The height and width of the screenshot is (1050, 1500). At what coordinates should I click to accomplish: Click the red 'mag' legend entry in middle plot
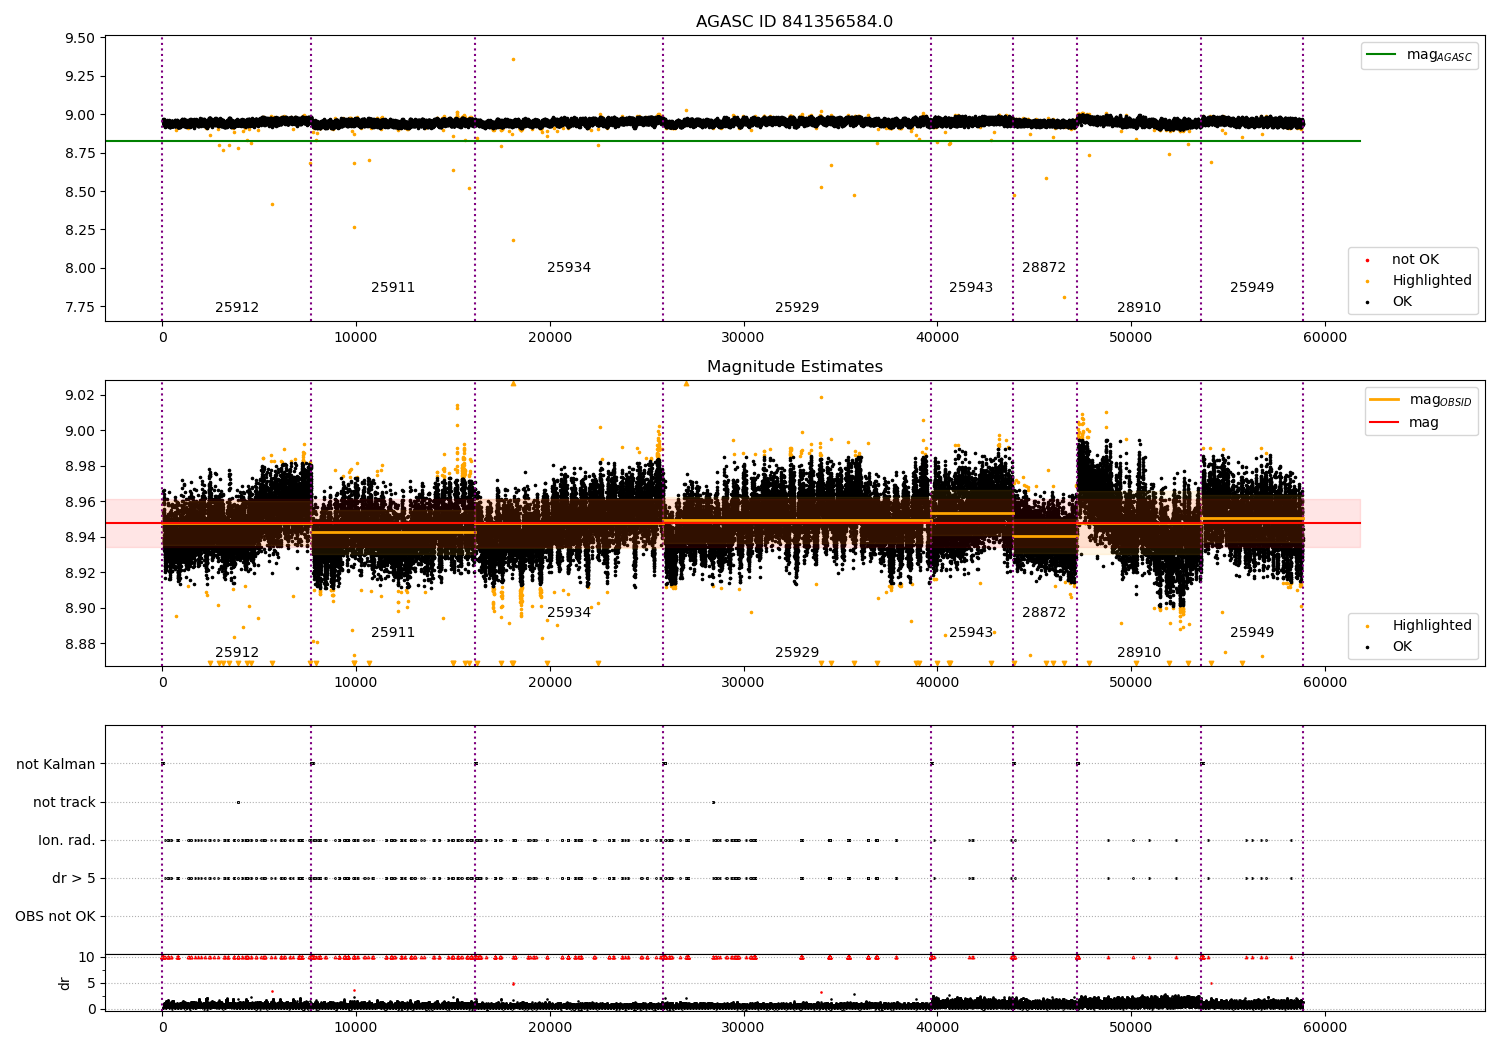tap(1404, 423)
